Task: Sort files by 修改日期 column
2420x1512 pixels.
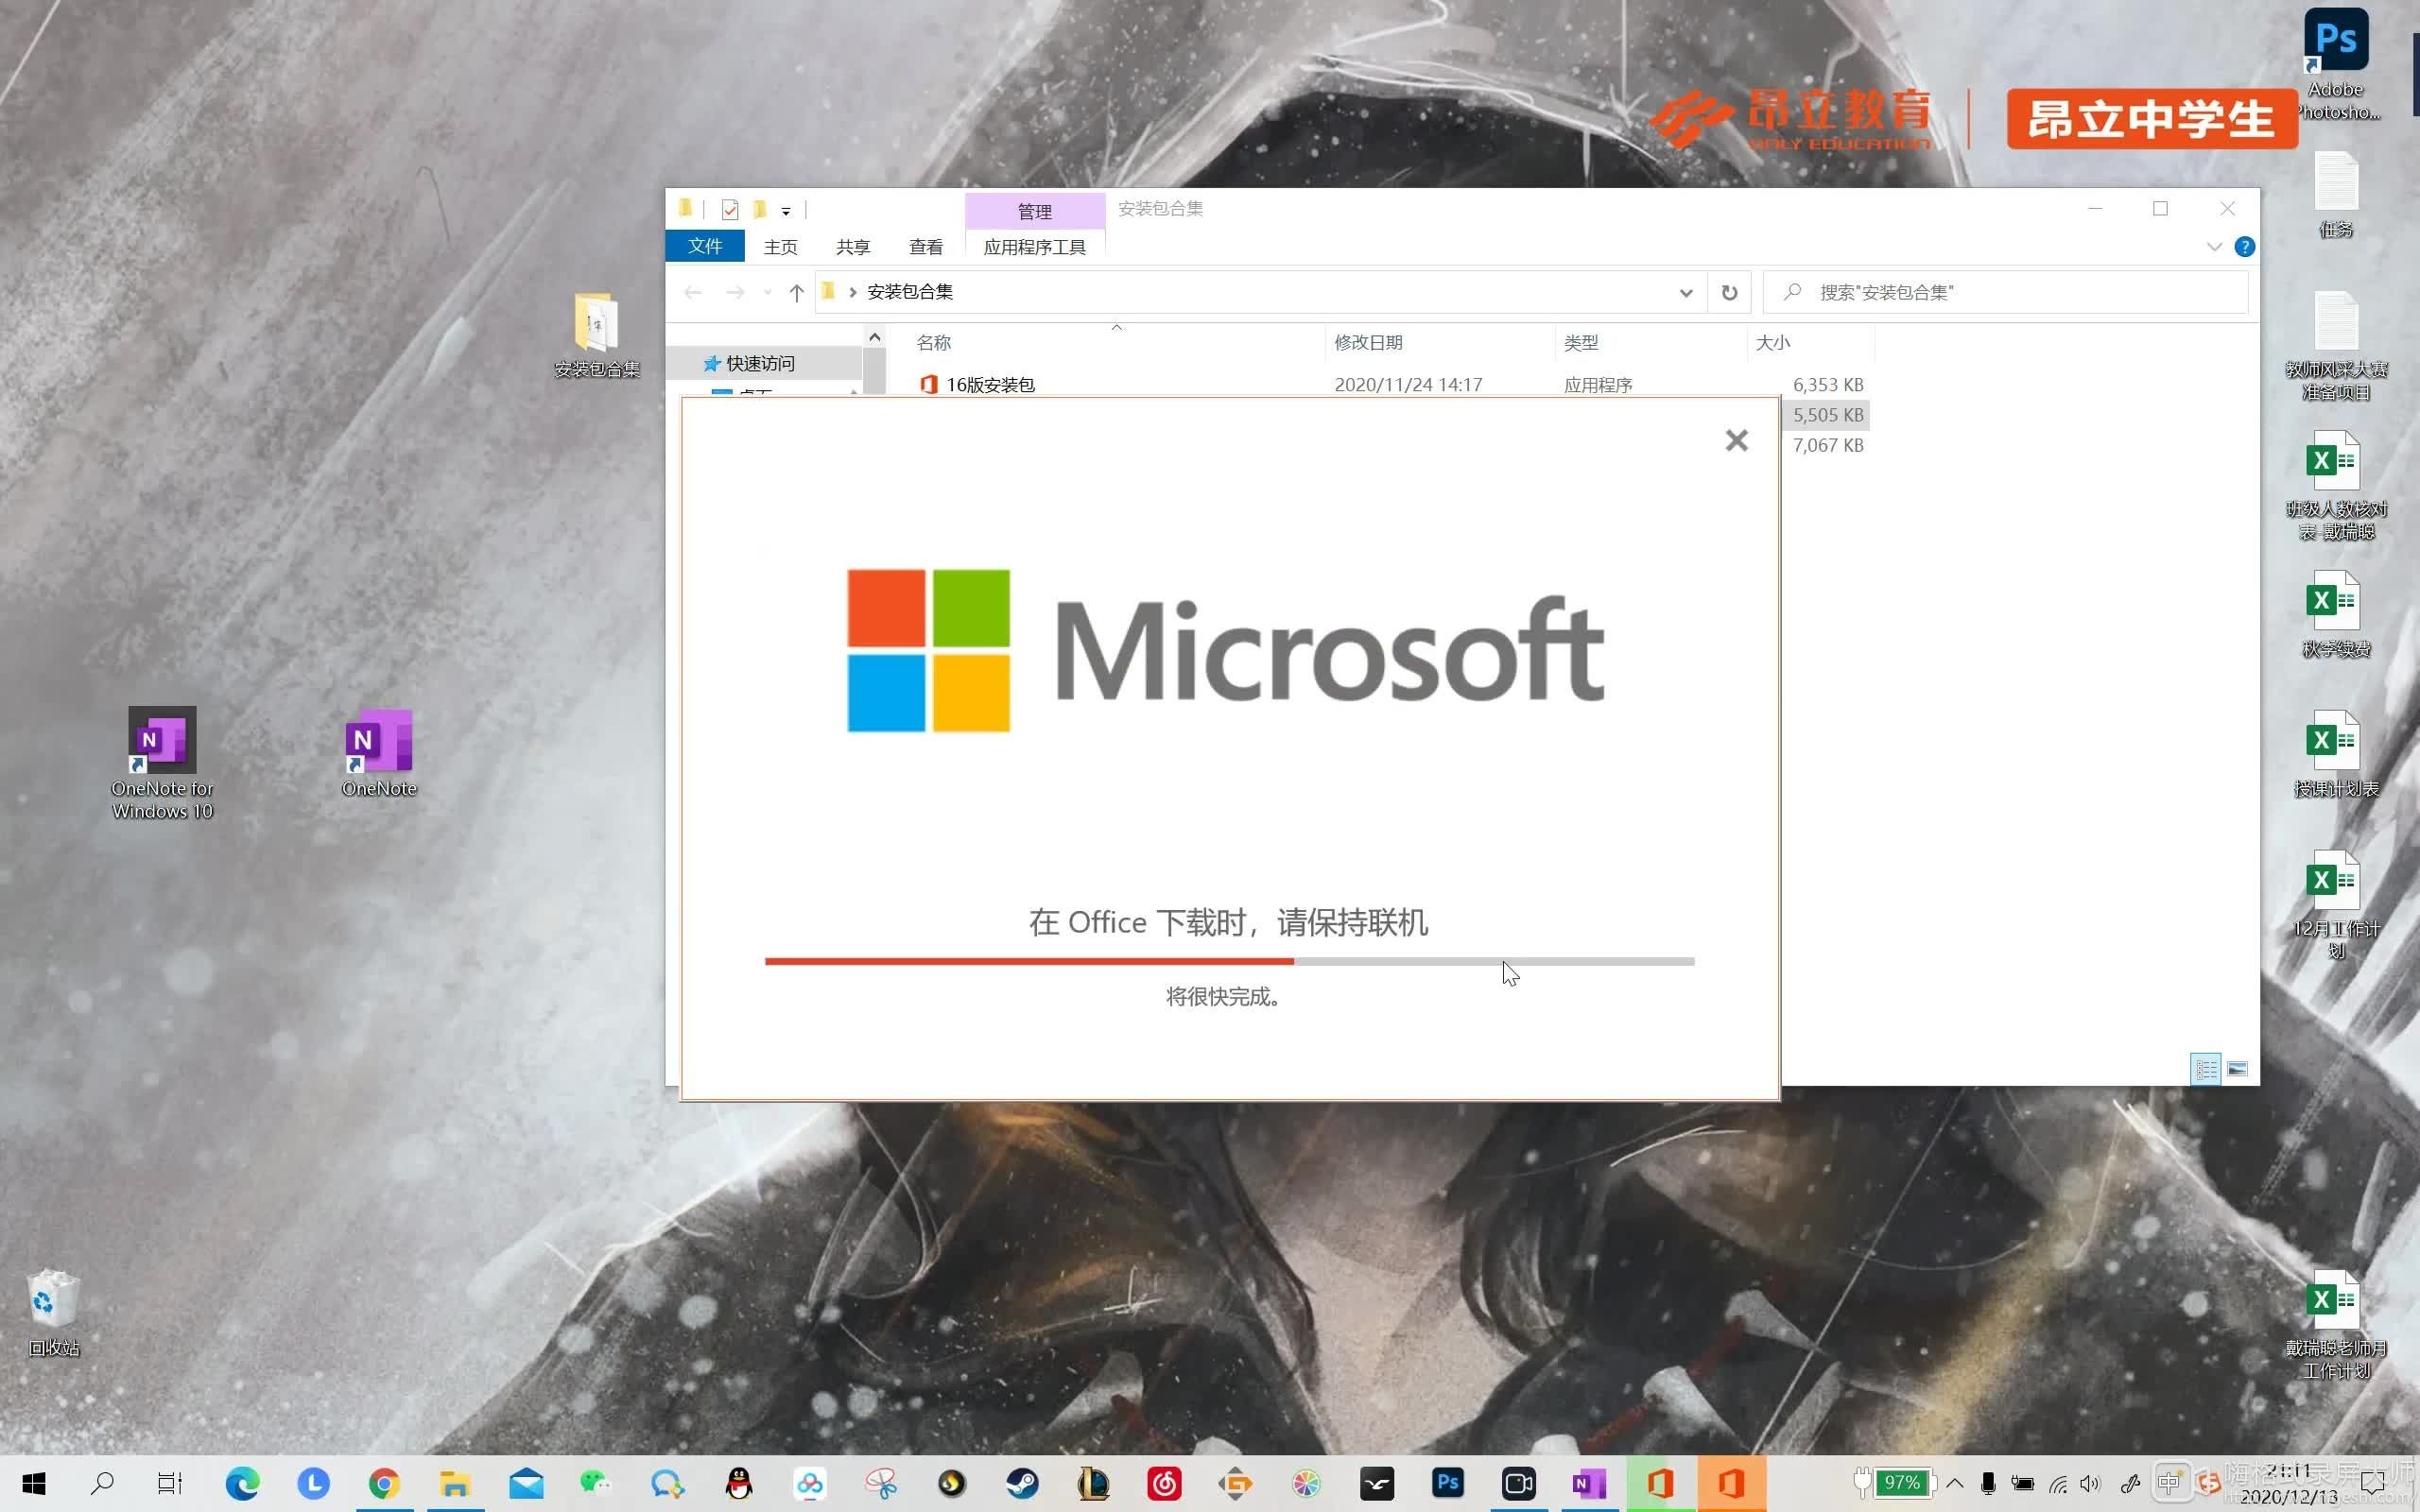Action: [1368, 343]
